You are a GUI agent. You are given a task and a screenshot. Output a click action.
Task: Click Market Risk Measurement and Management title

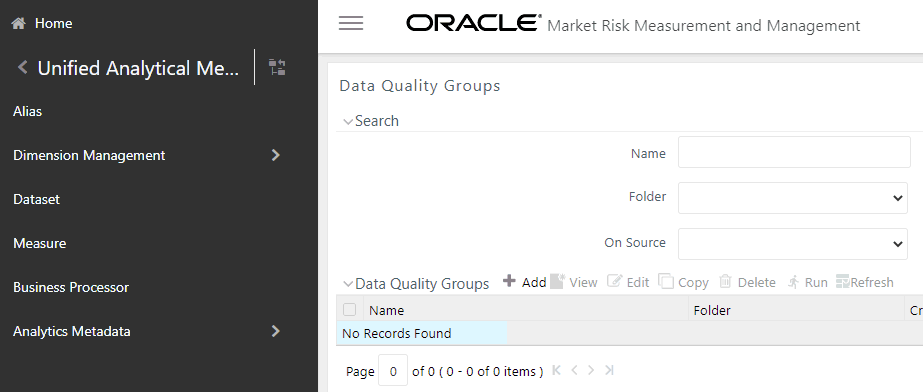tap(703, 26)
